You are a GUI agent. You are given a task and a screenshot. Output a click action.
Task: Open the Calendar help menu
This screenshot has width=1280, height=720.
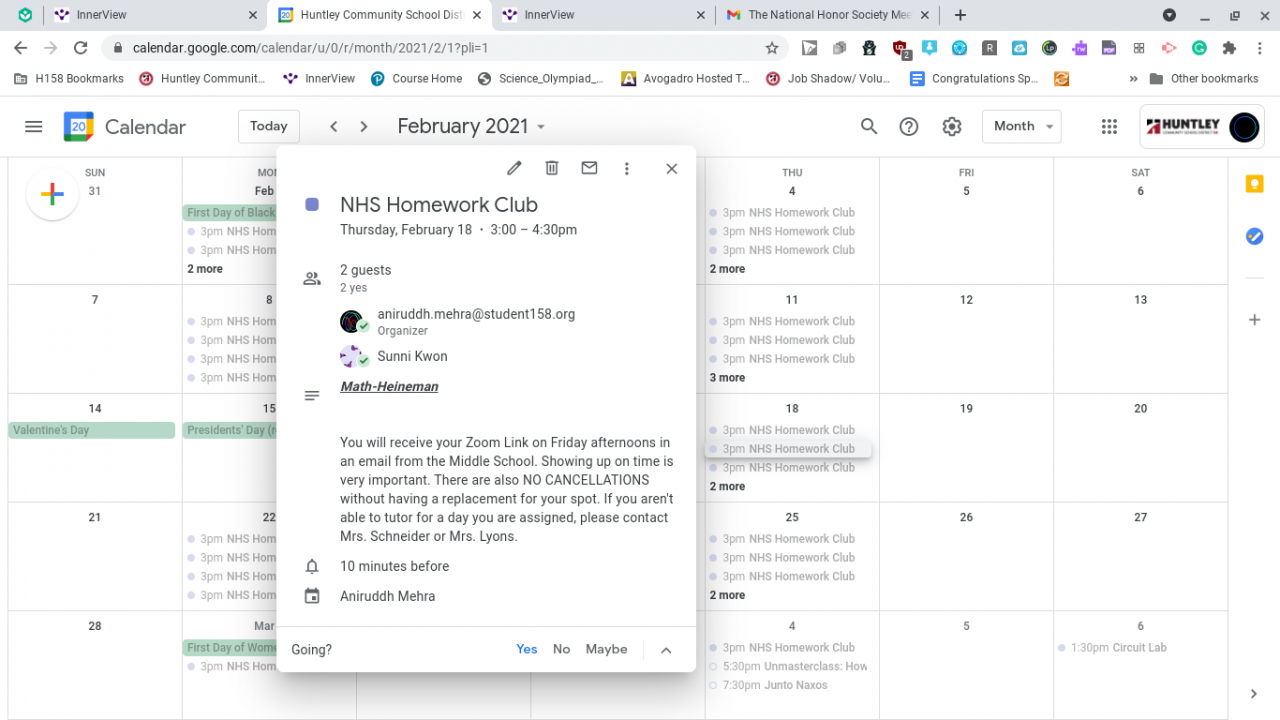coord(909,127)
